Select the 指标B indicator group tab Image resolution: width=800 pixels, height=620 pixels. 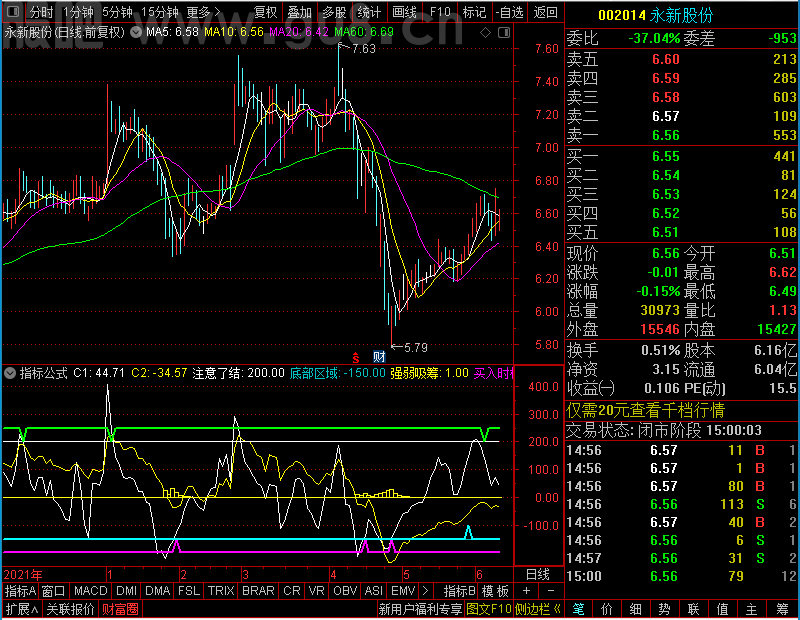coord(459,591)
